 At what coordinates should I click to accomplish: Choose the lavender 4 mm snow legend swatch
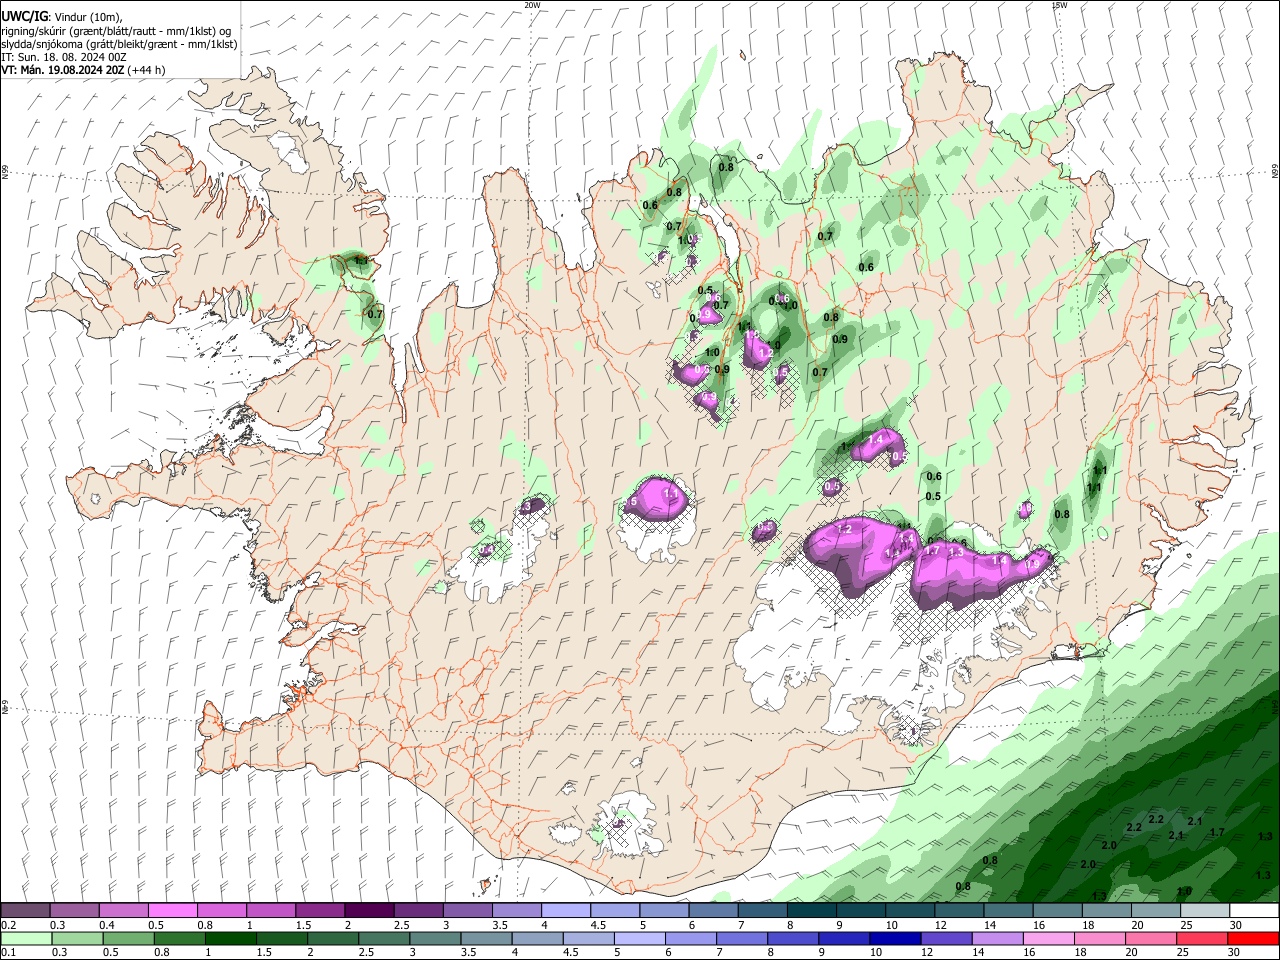pyautogui.click(x=566, y=911)
